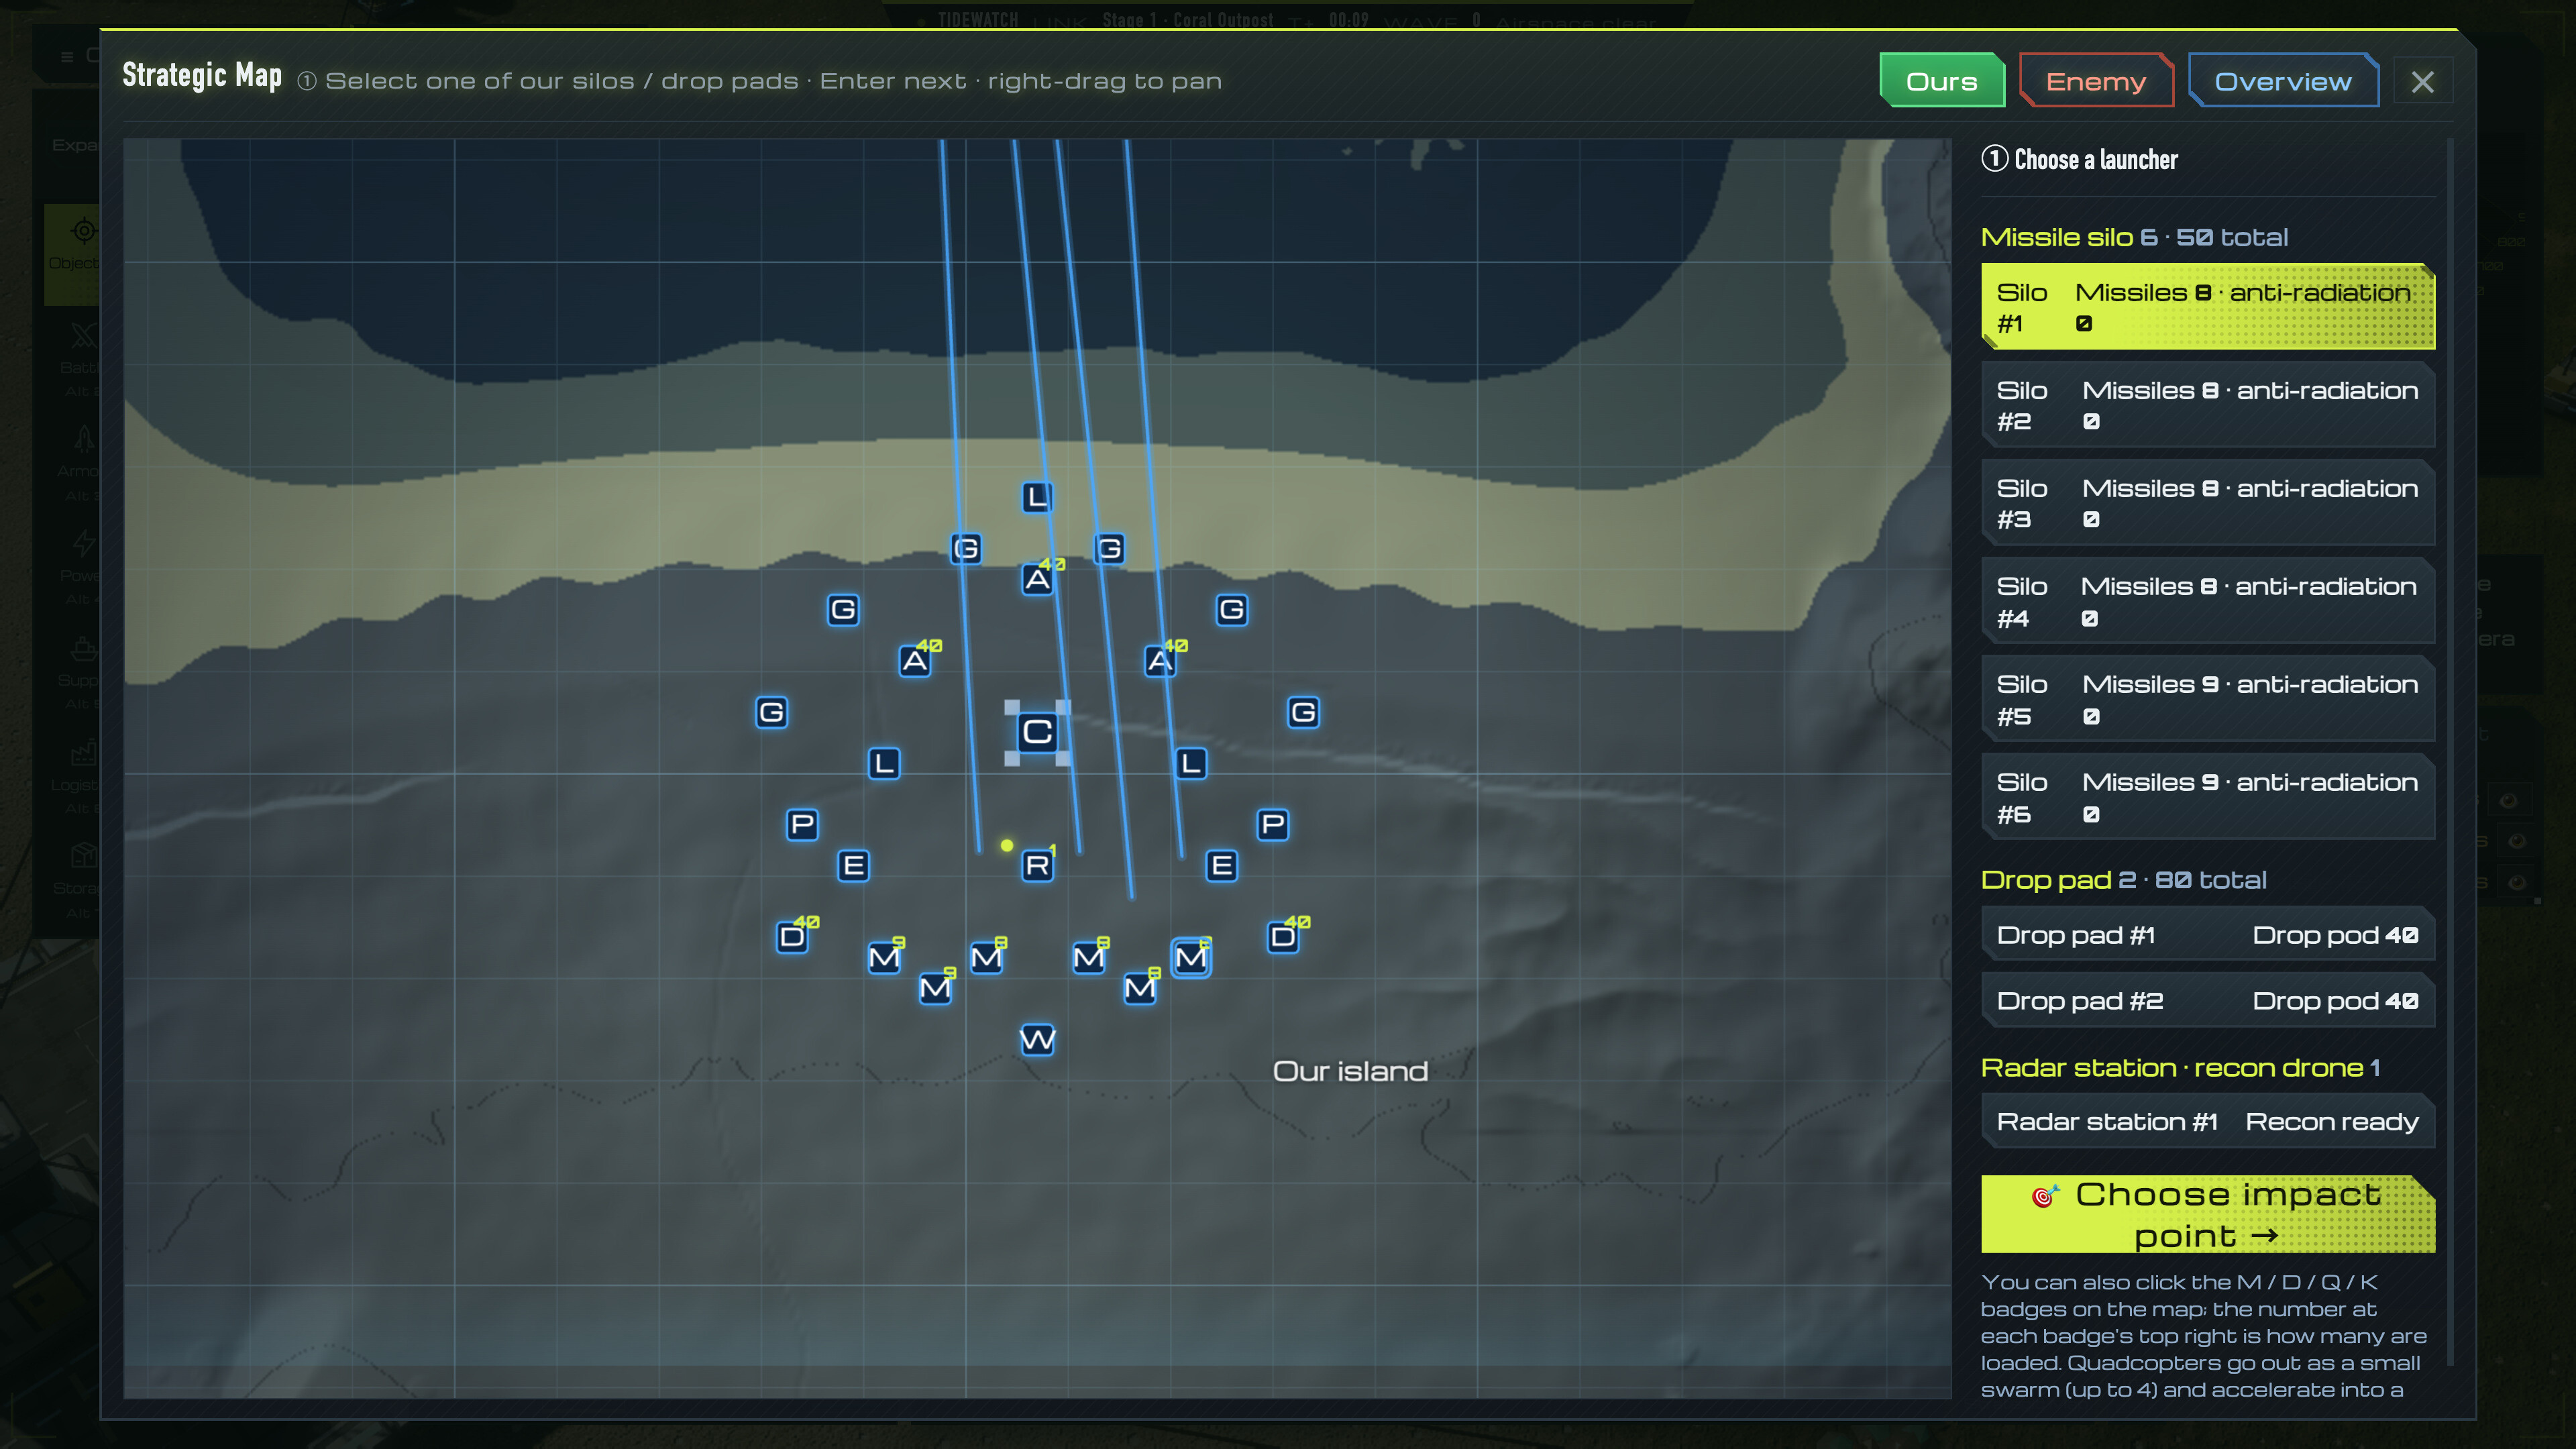The image size is (2576, 1449).
Task: Select Silo #5 with 9 missiles
Action: tap(2207, 699)
